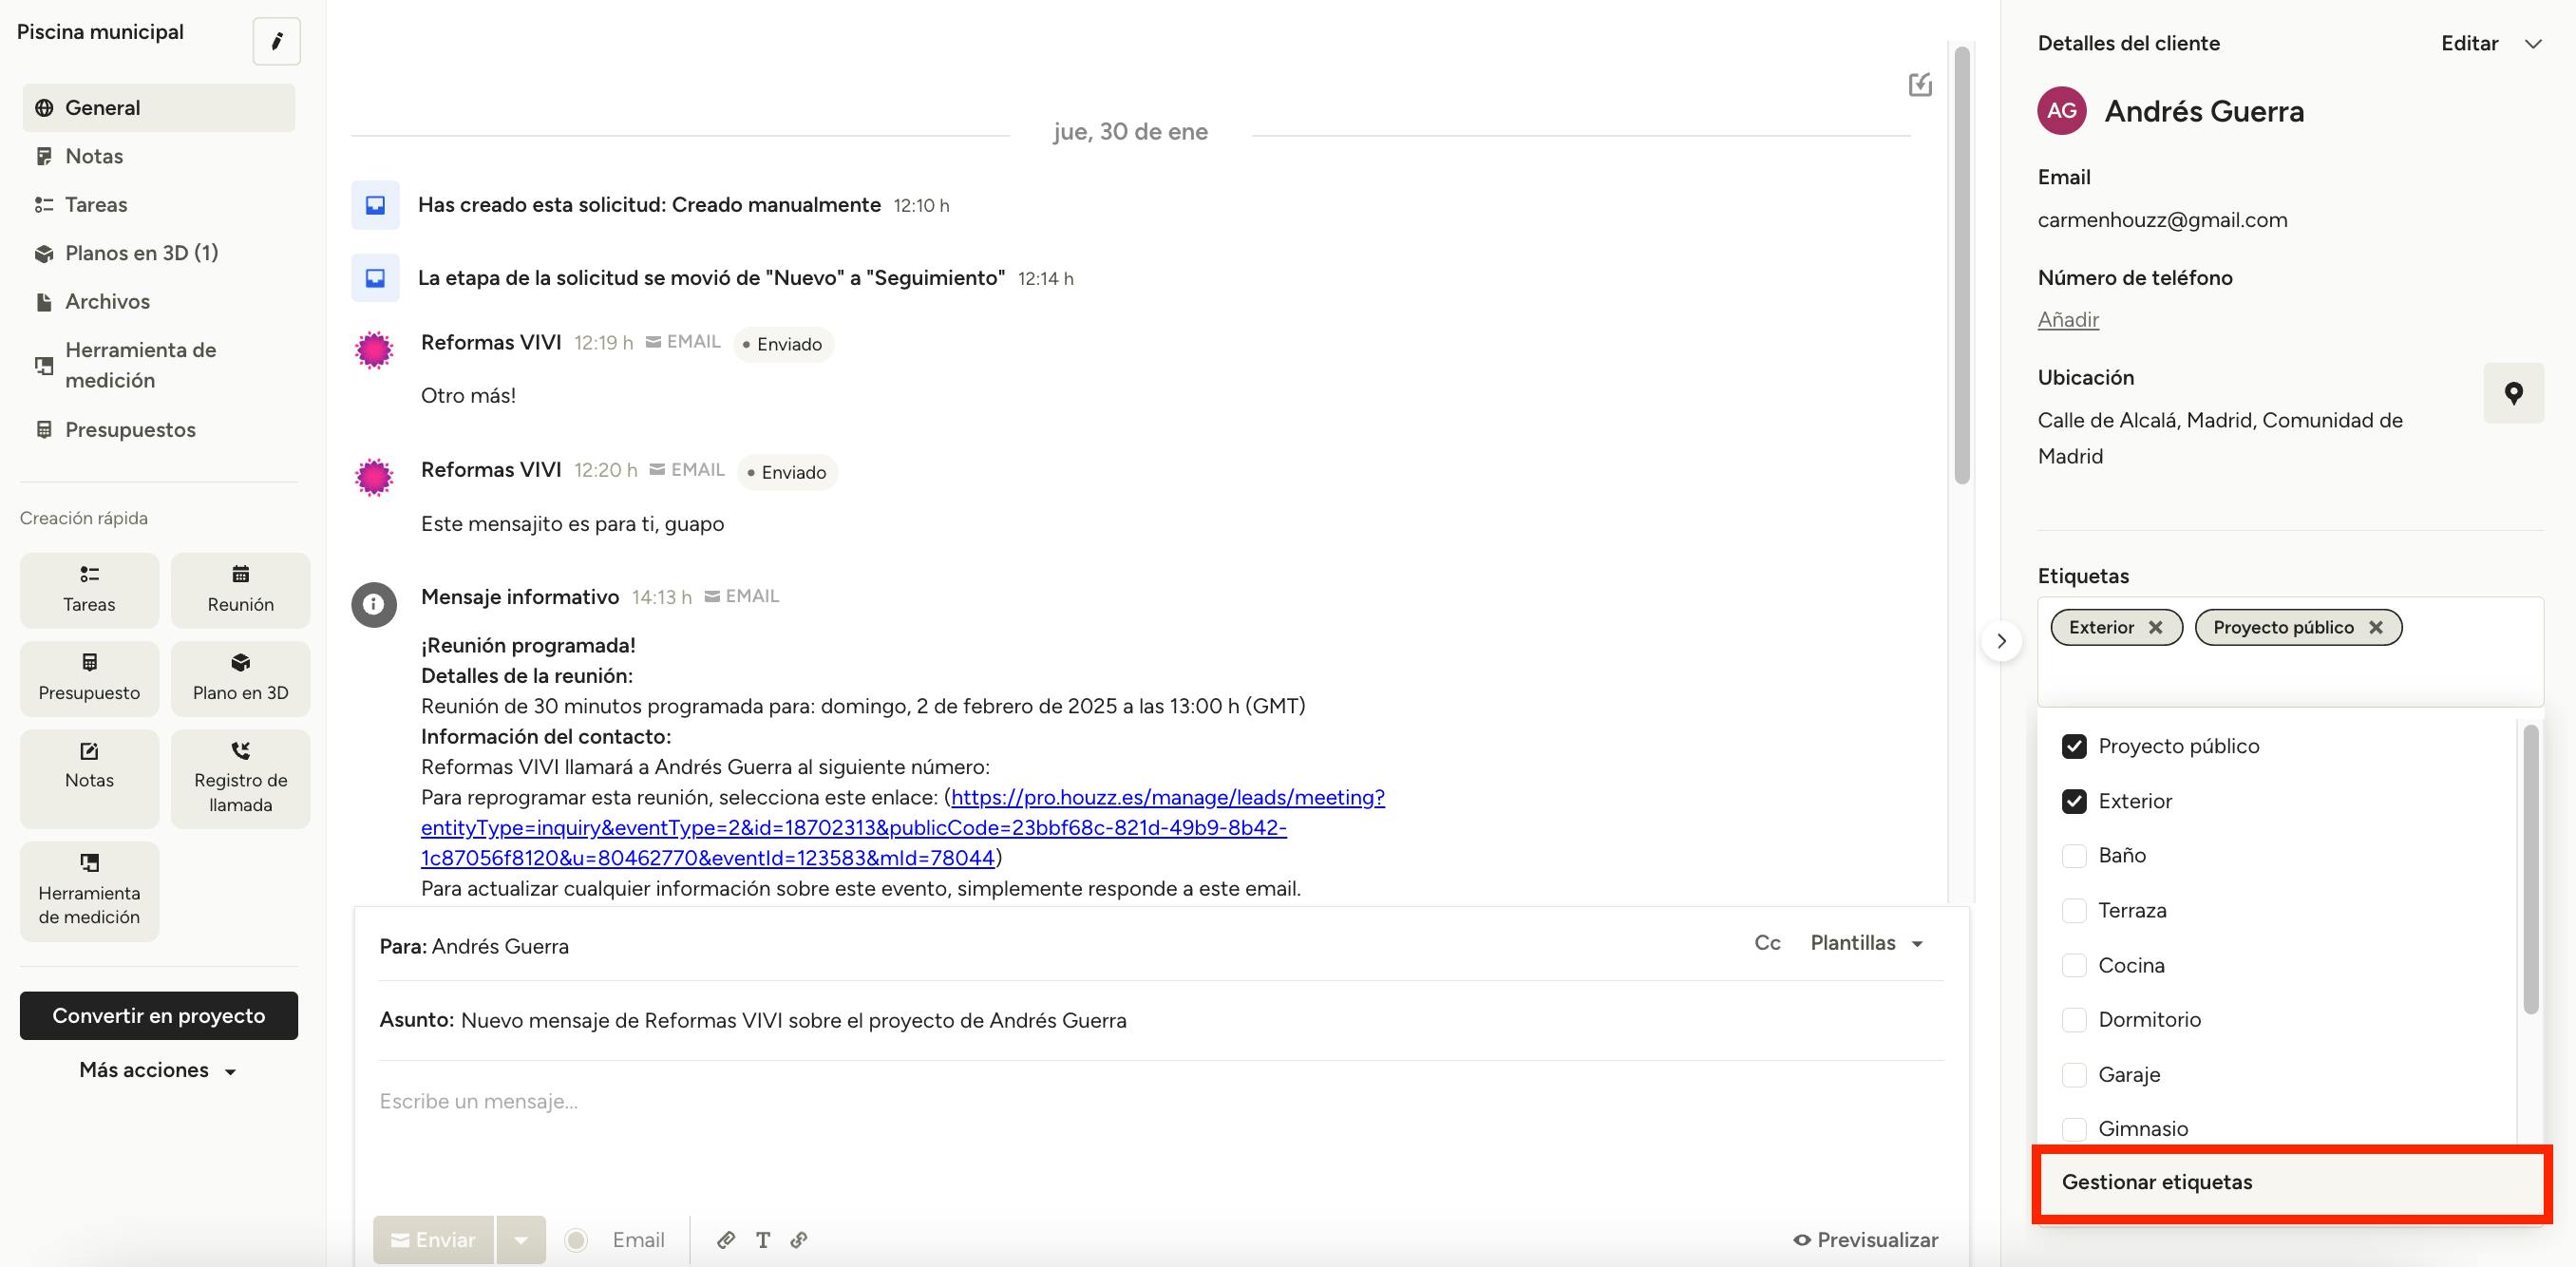Click the insert link chain icon
This screenshot has width=2576, height=1267.
[799, 1240]
